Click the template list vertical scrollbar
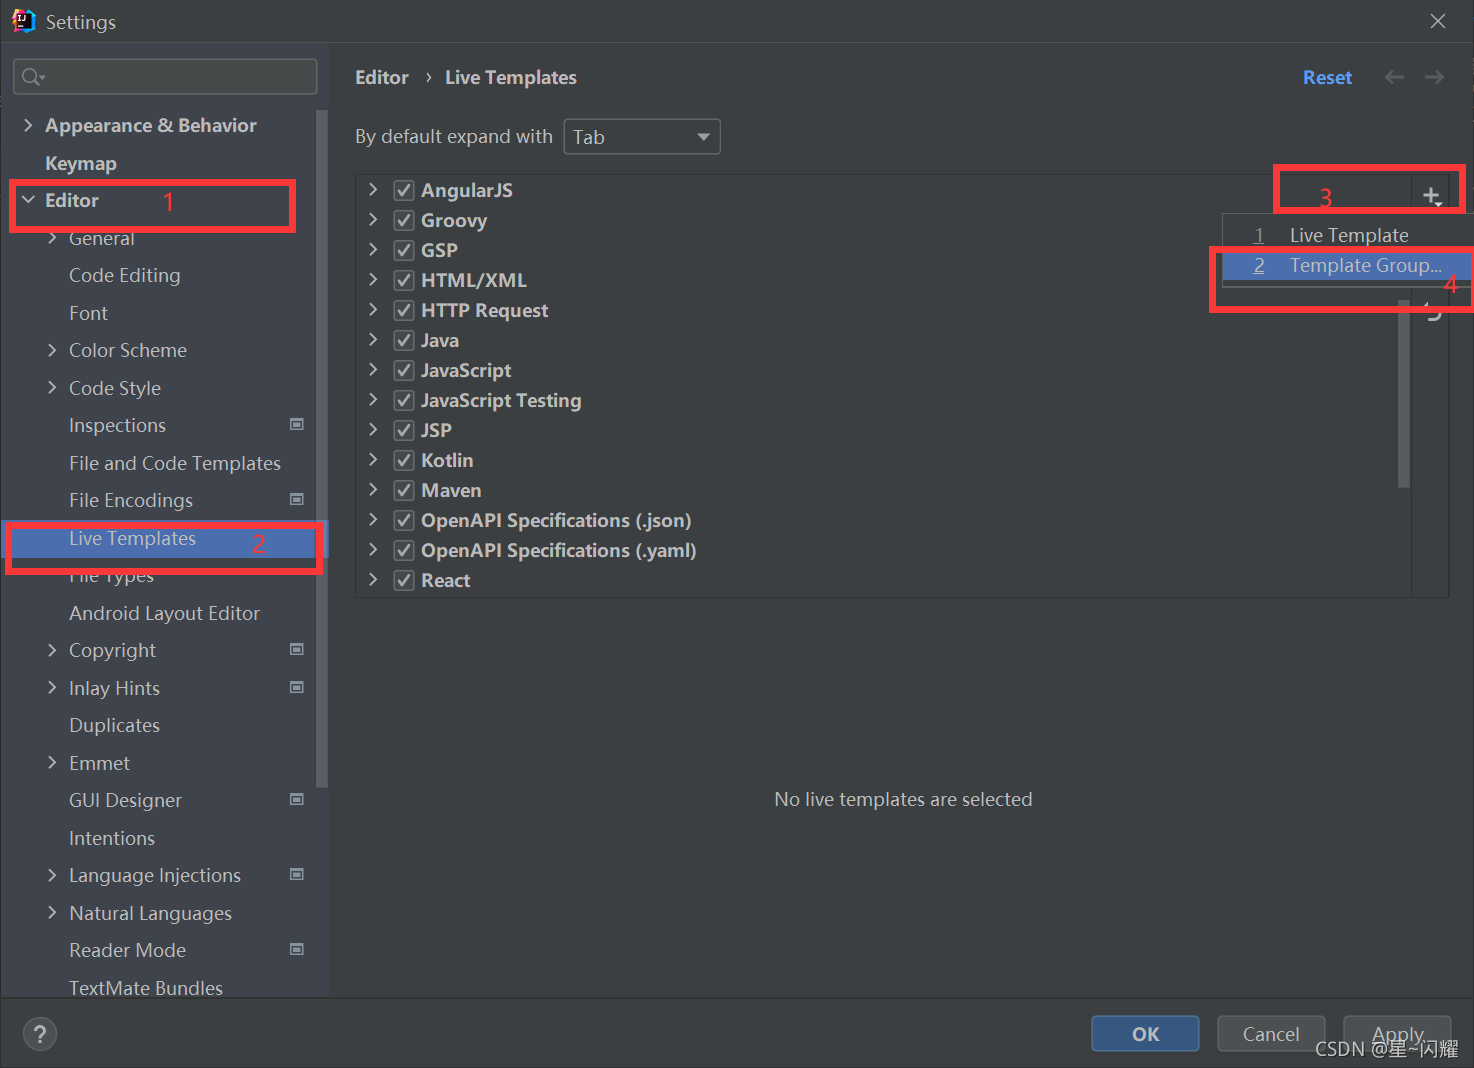 coord(1404,394)
